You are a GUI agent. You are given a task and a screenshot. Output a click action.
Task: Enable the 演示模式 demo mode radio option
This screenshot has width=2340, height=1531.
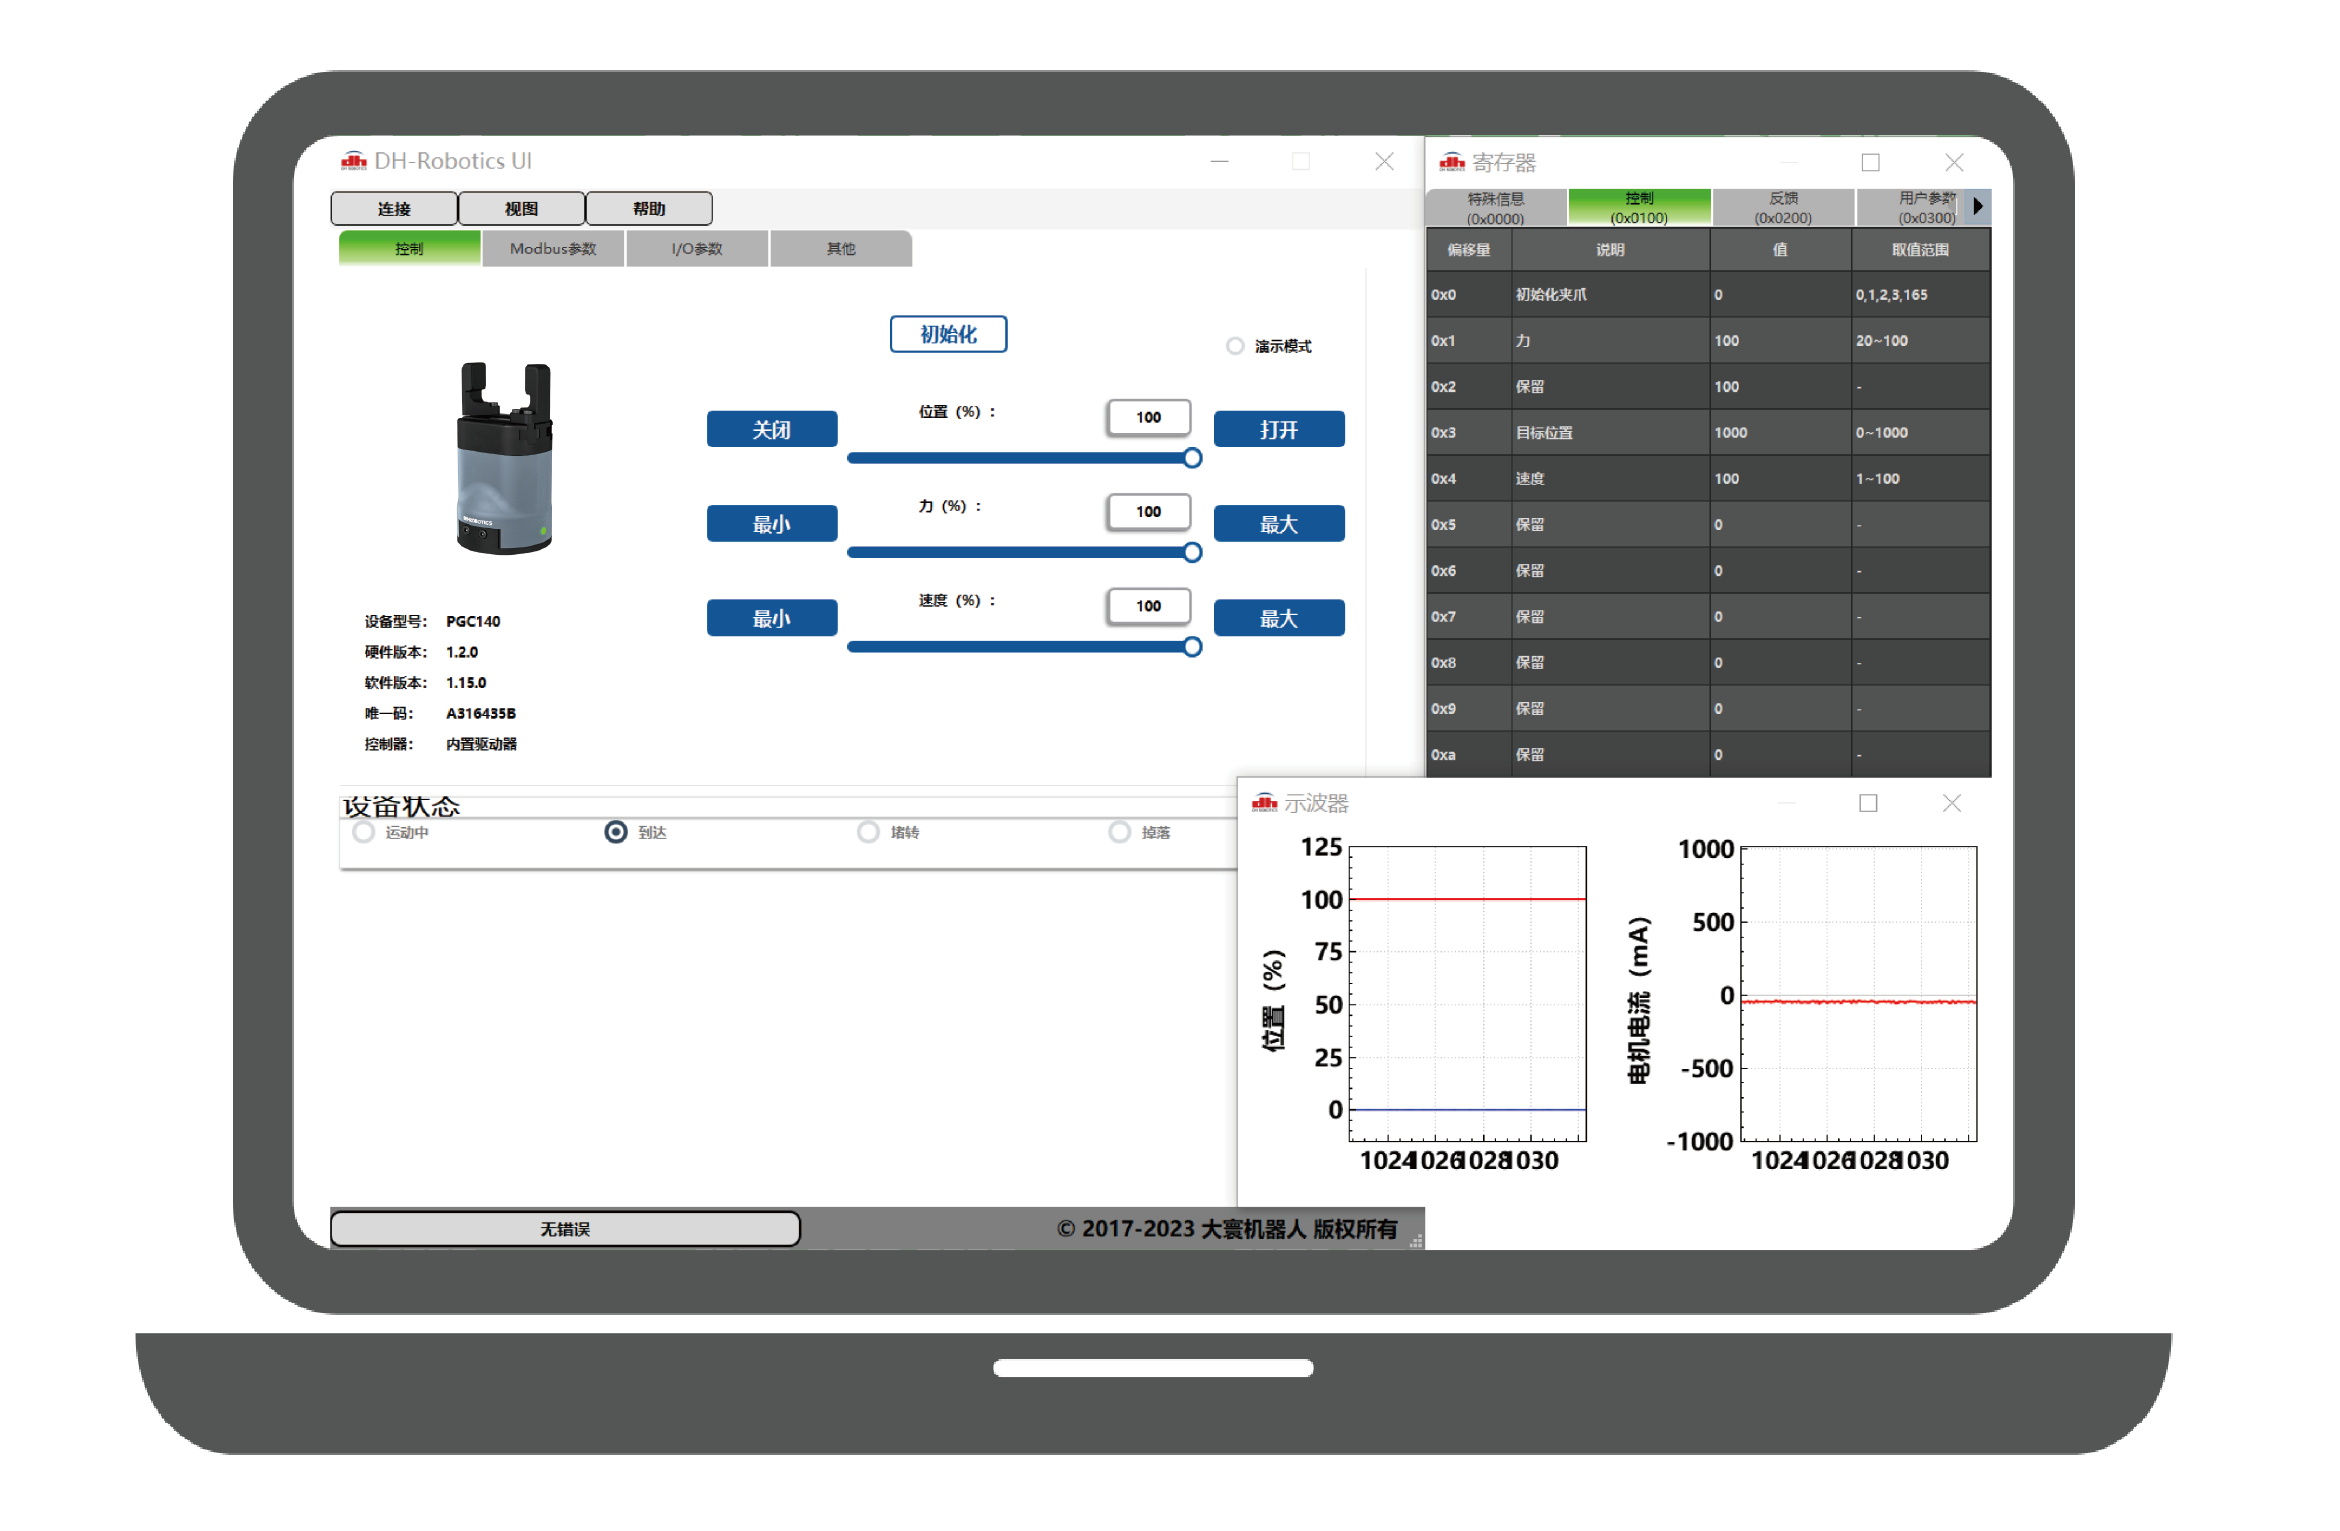(1235, 346)
